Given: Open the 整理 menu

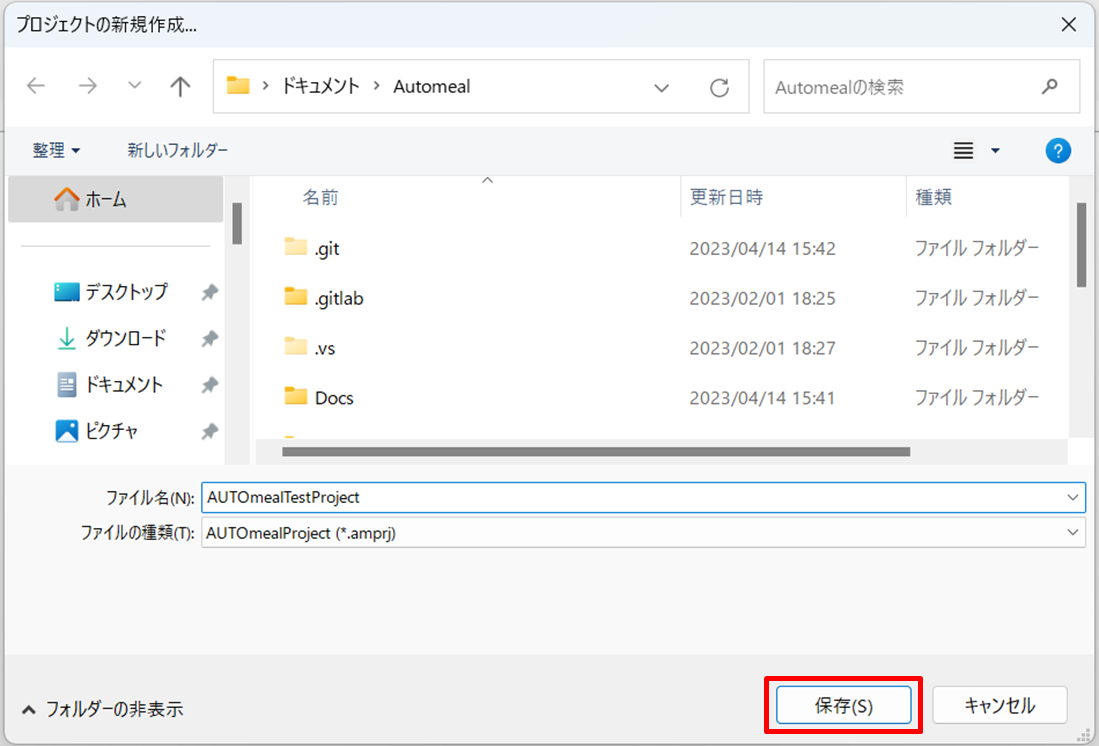Looking at the screenshot, I should [56, 150].
